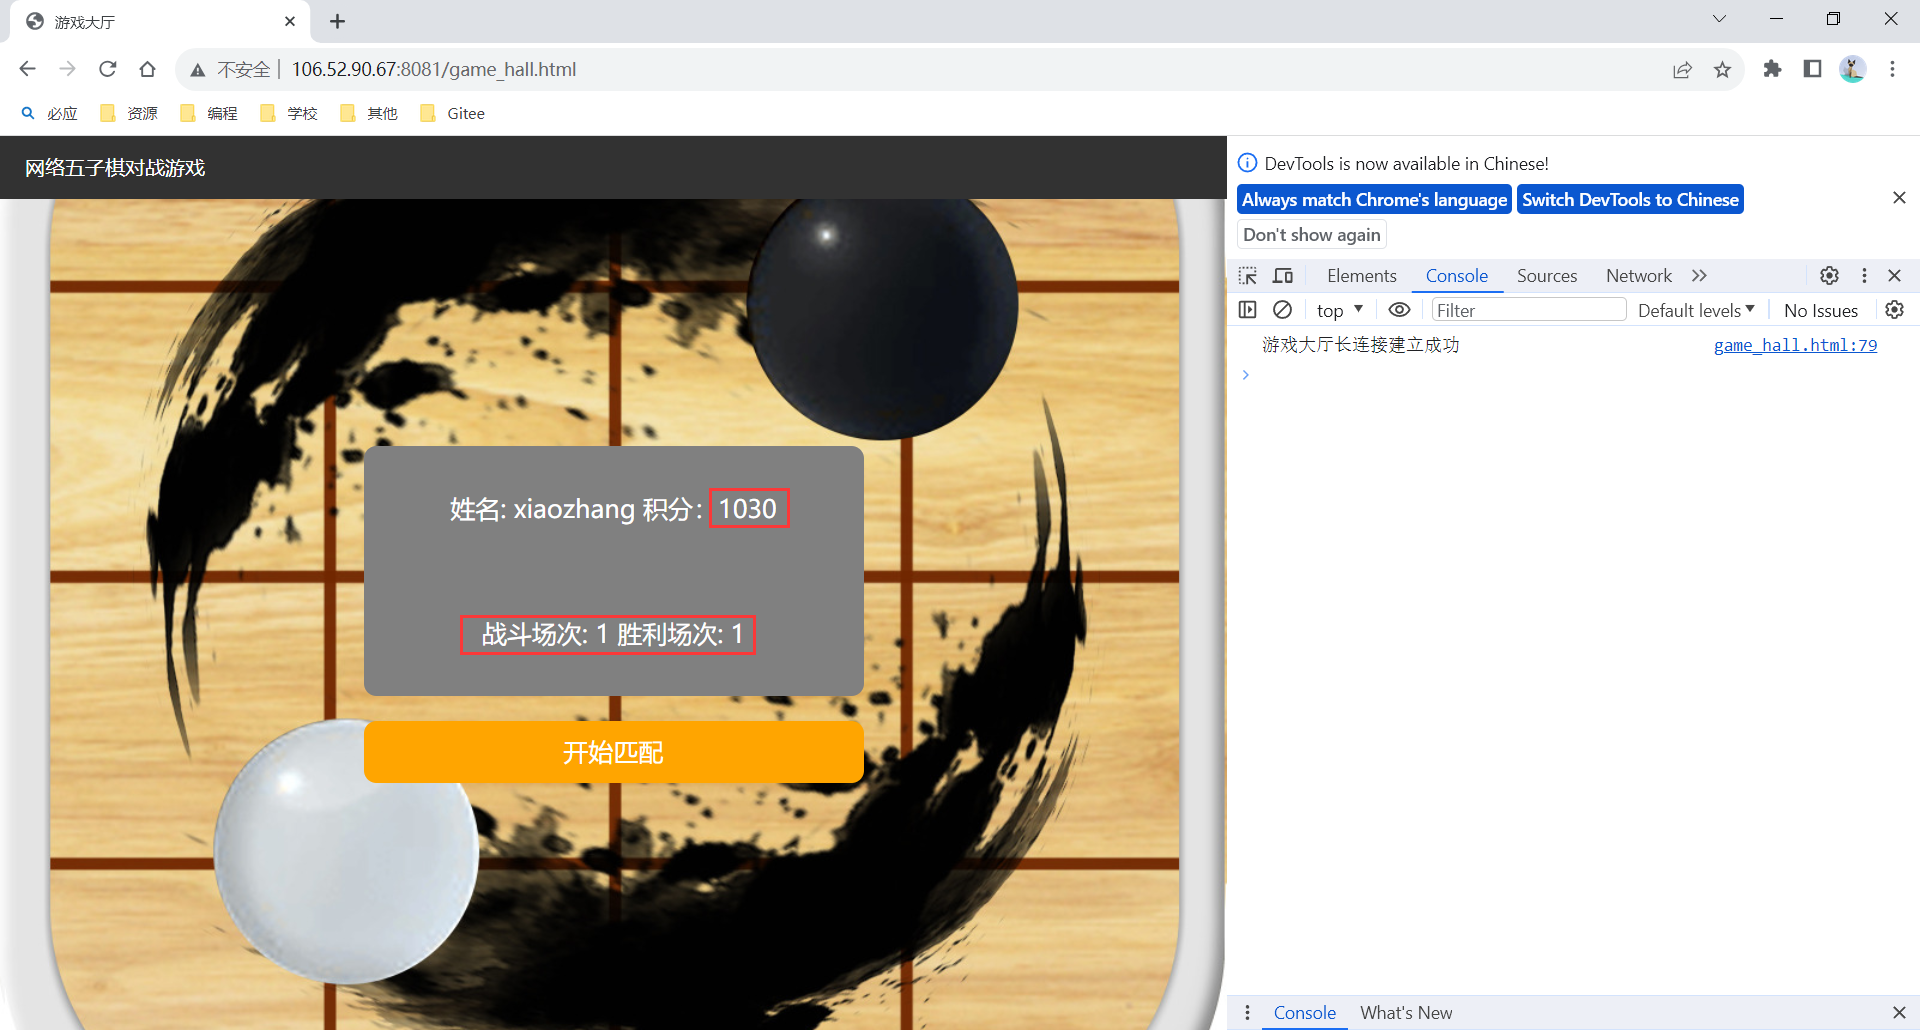Clear the console output
This screenshot has width=1920, height=1030.
[1282, 310]
